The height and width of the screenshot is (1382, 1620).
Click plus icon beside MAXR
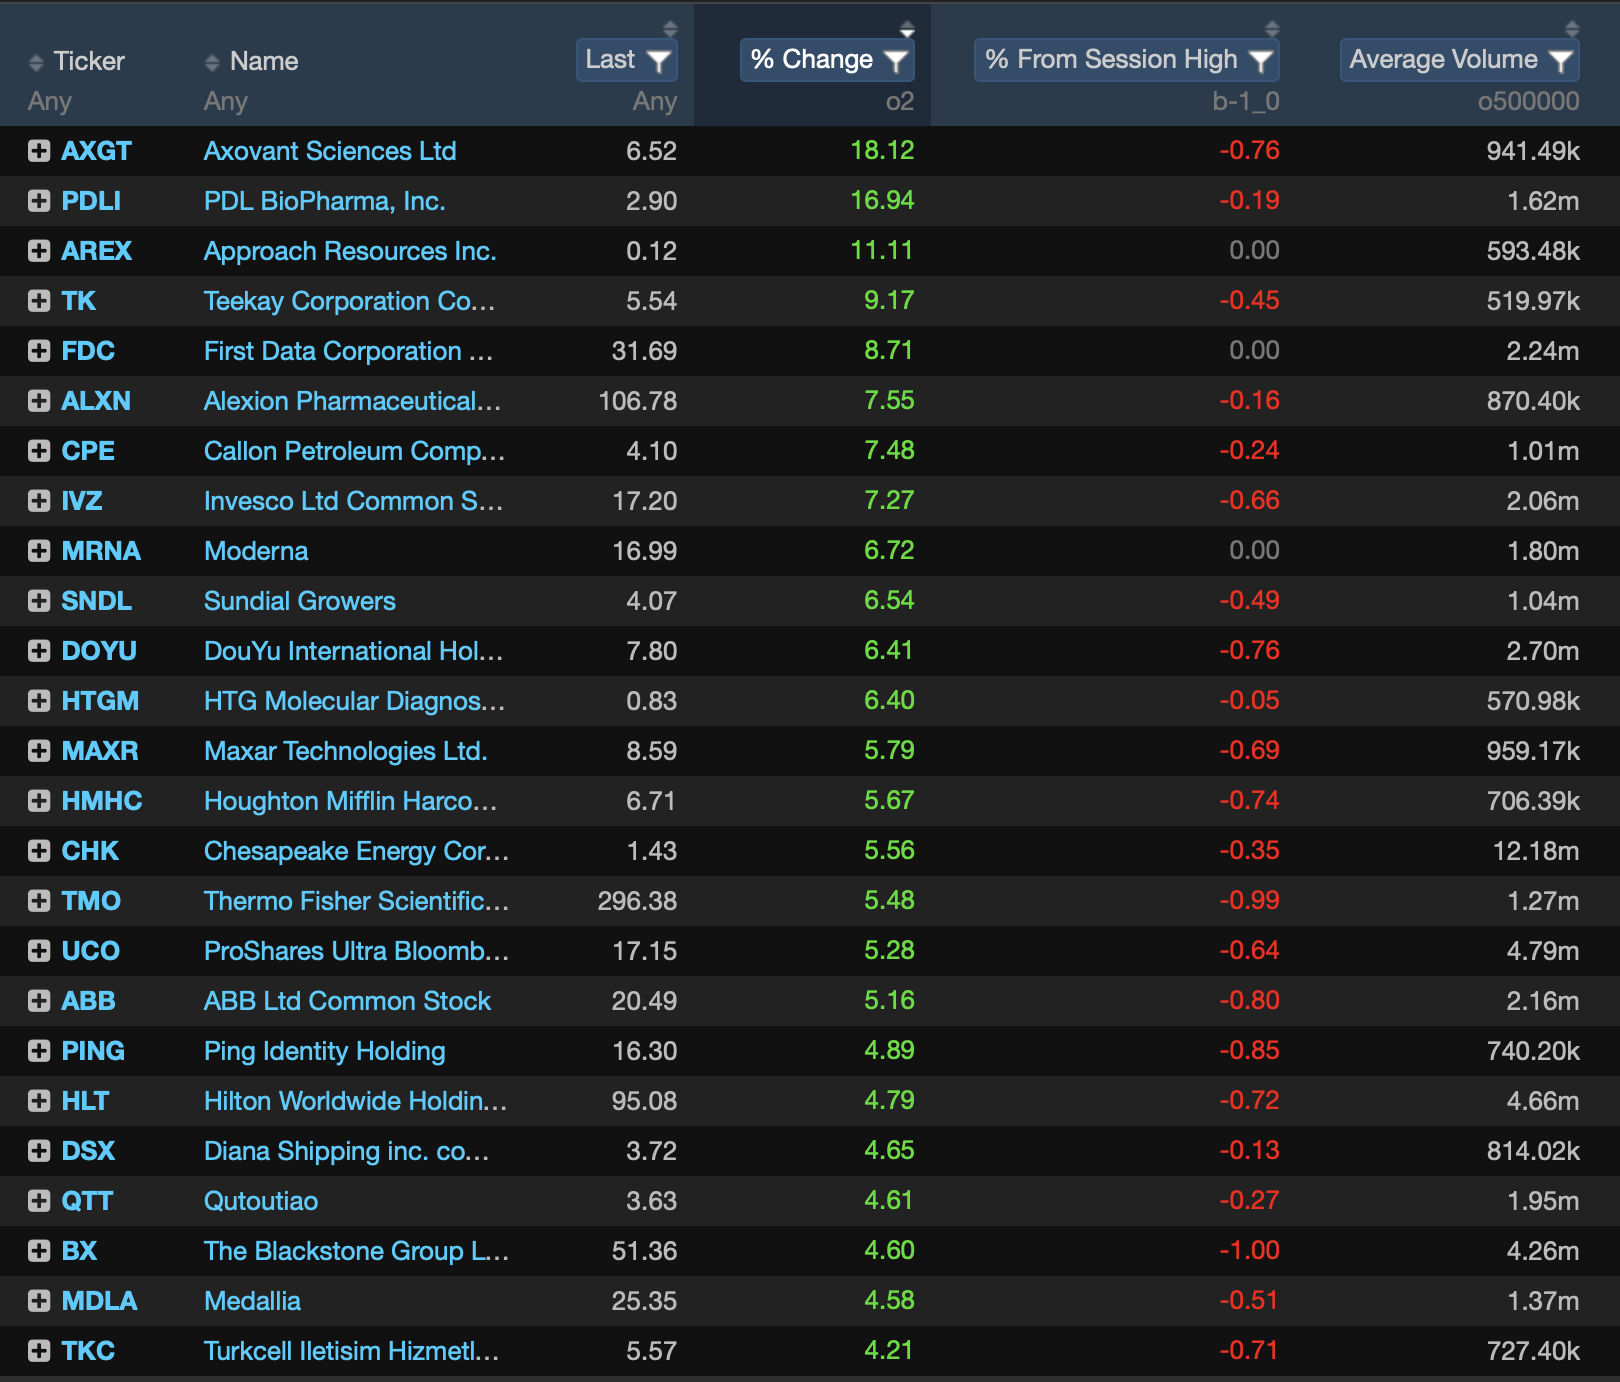[x=39, y=751]
